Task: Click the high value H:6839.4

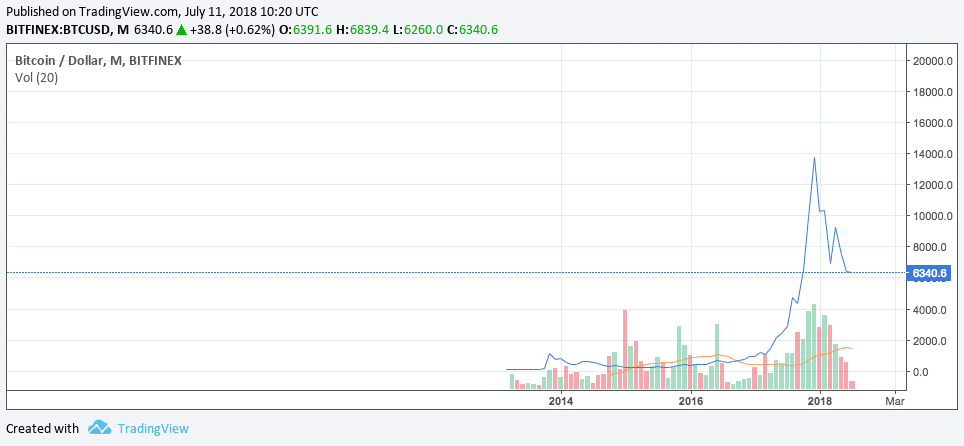Action: tap(357, 30)
